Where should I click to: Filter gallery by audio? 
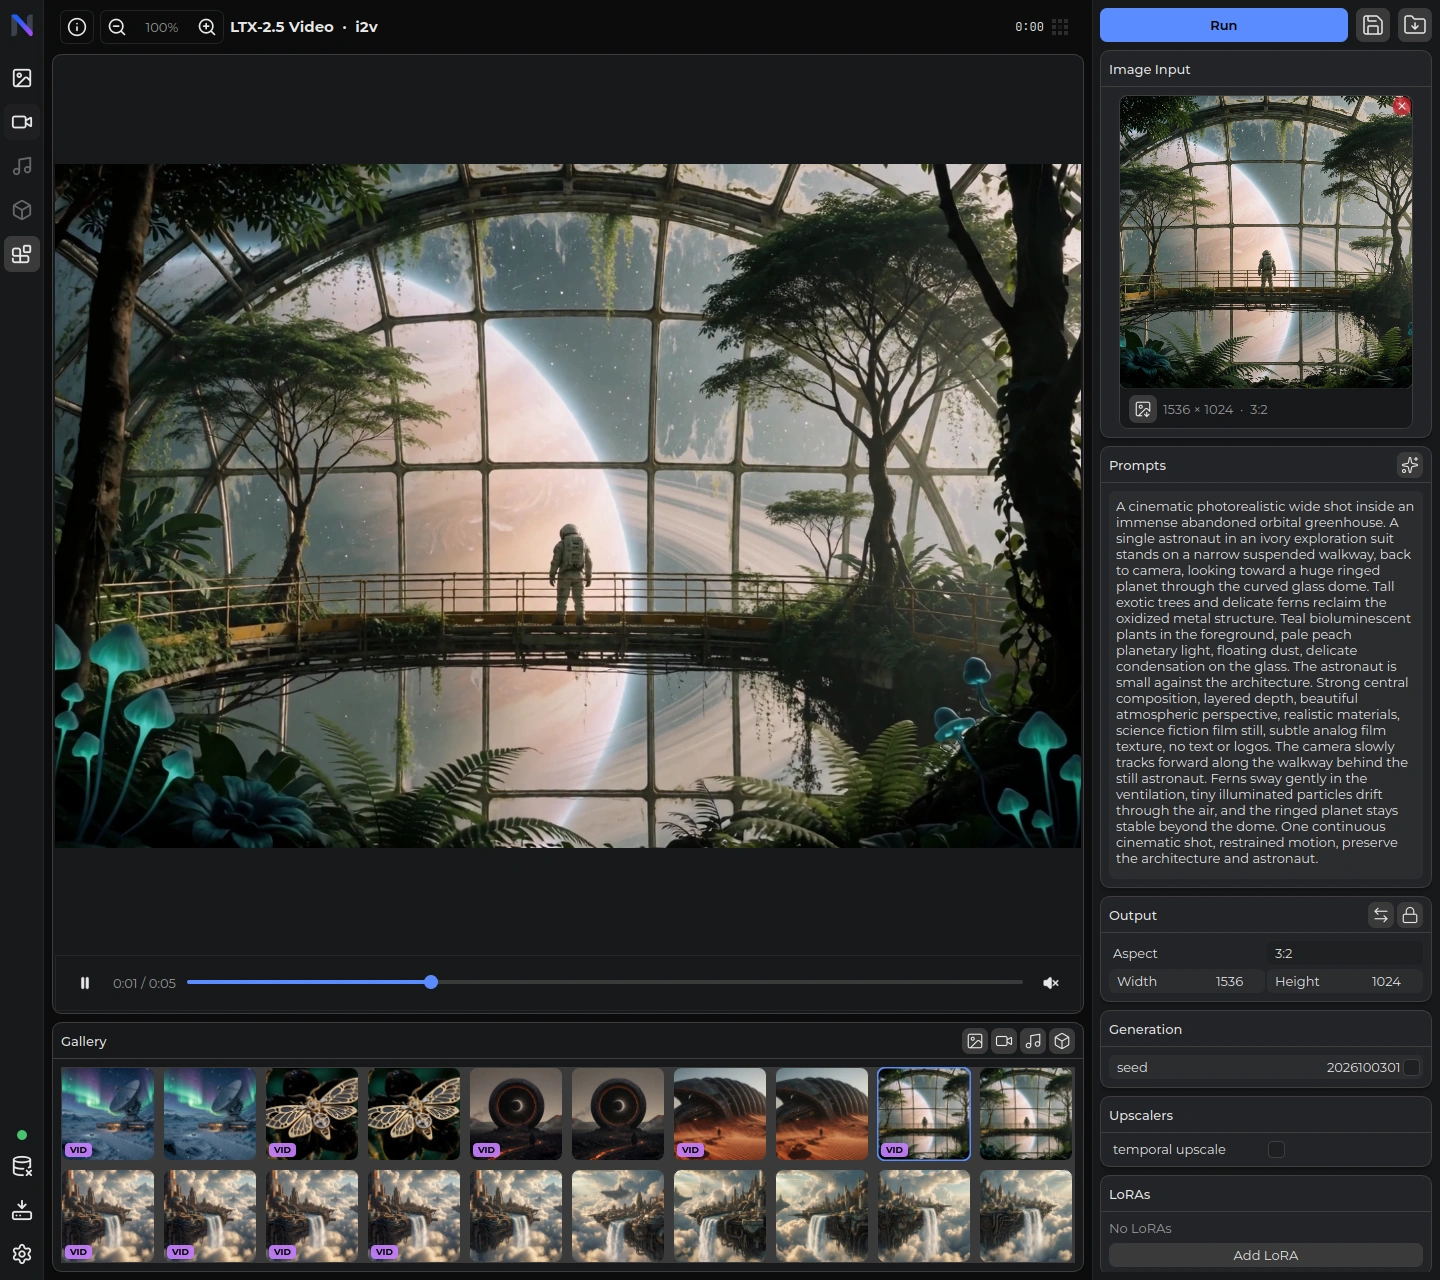(1033, 1041)
